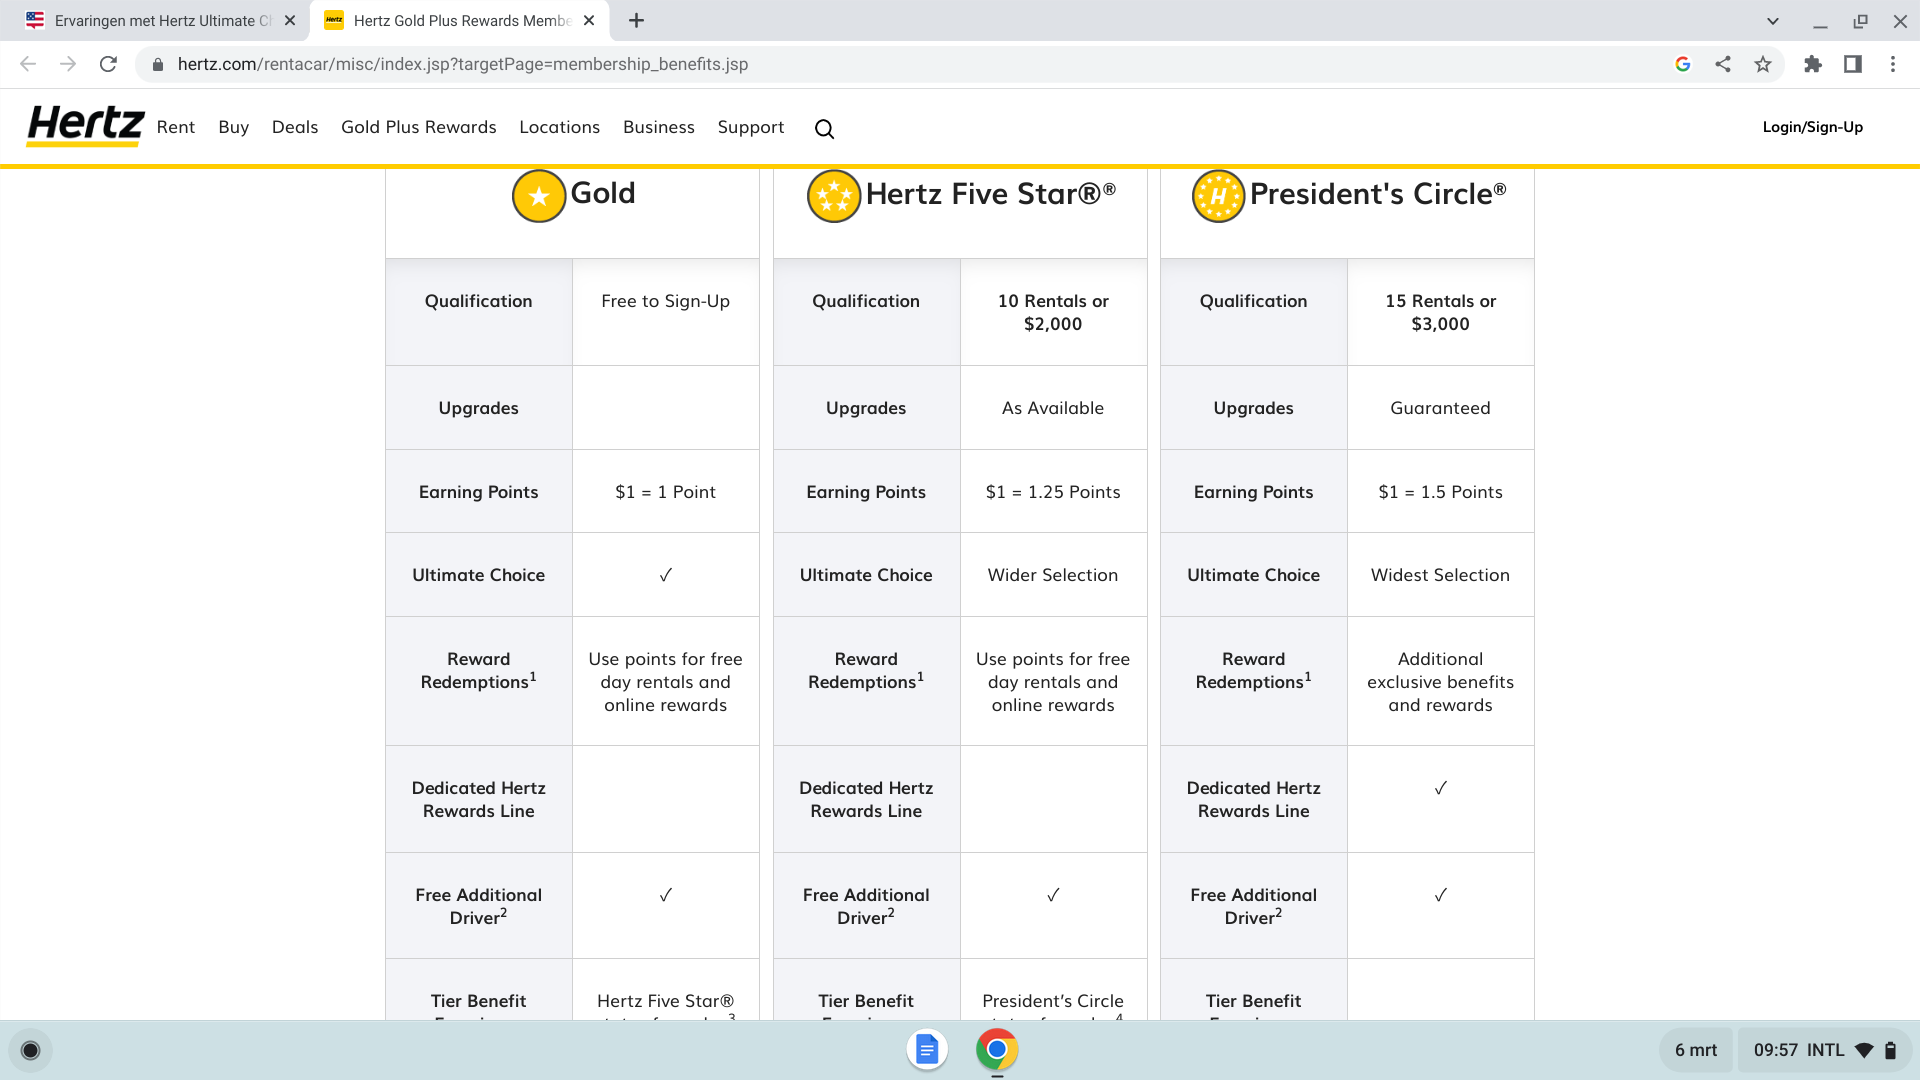Open the system tray clock status area

click(x=1817, y=1050)
